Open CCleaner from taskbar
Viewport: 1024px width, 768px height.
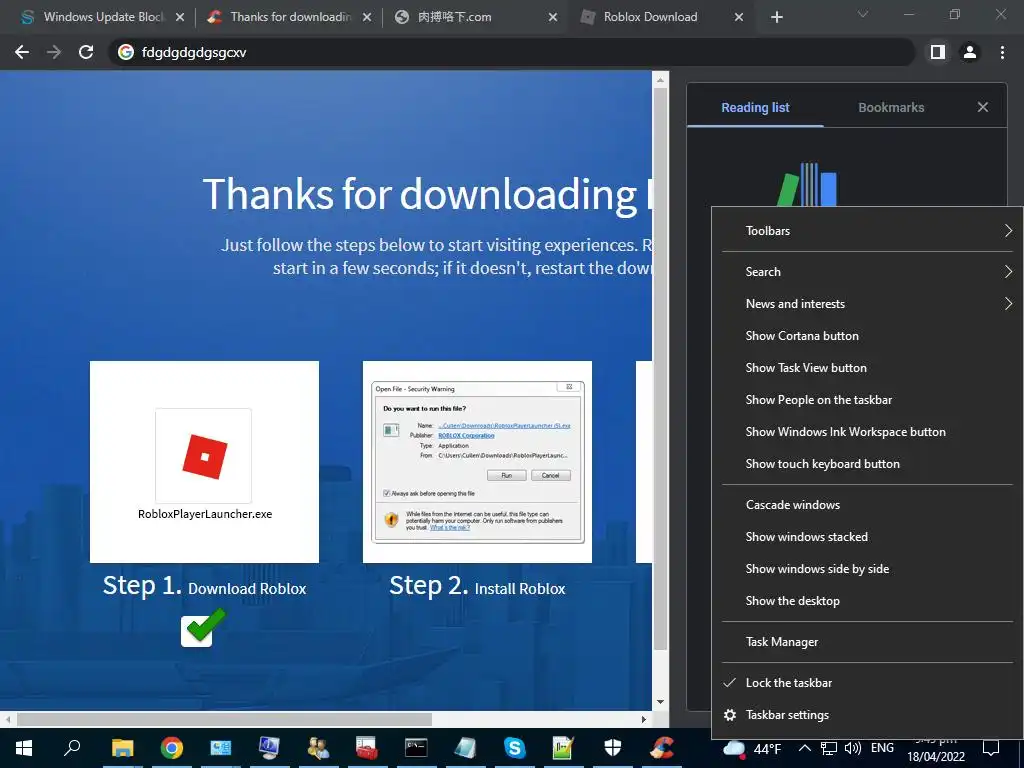(662, 748)
